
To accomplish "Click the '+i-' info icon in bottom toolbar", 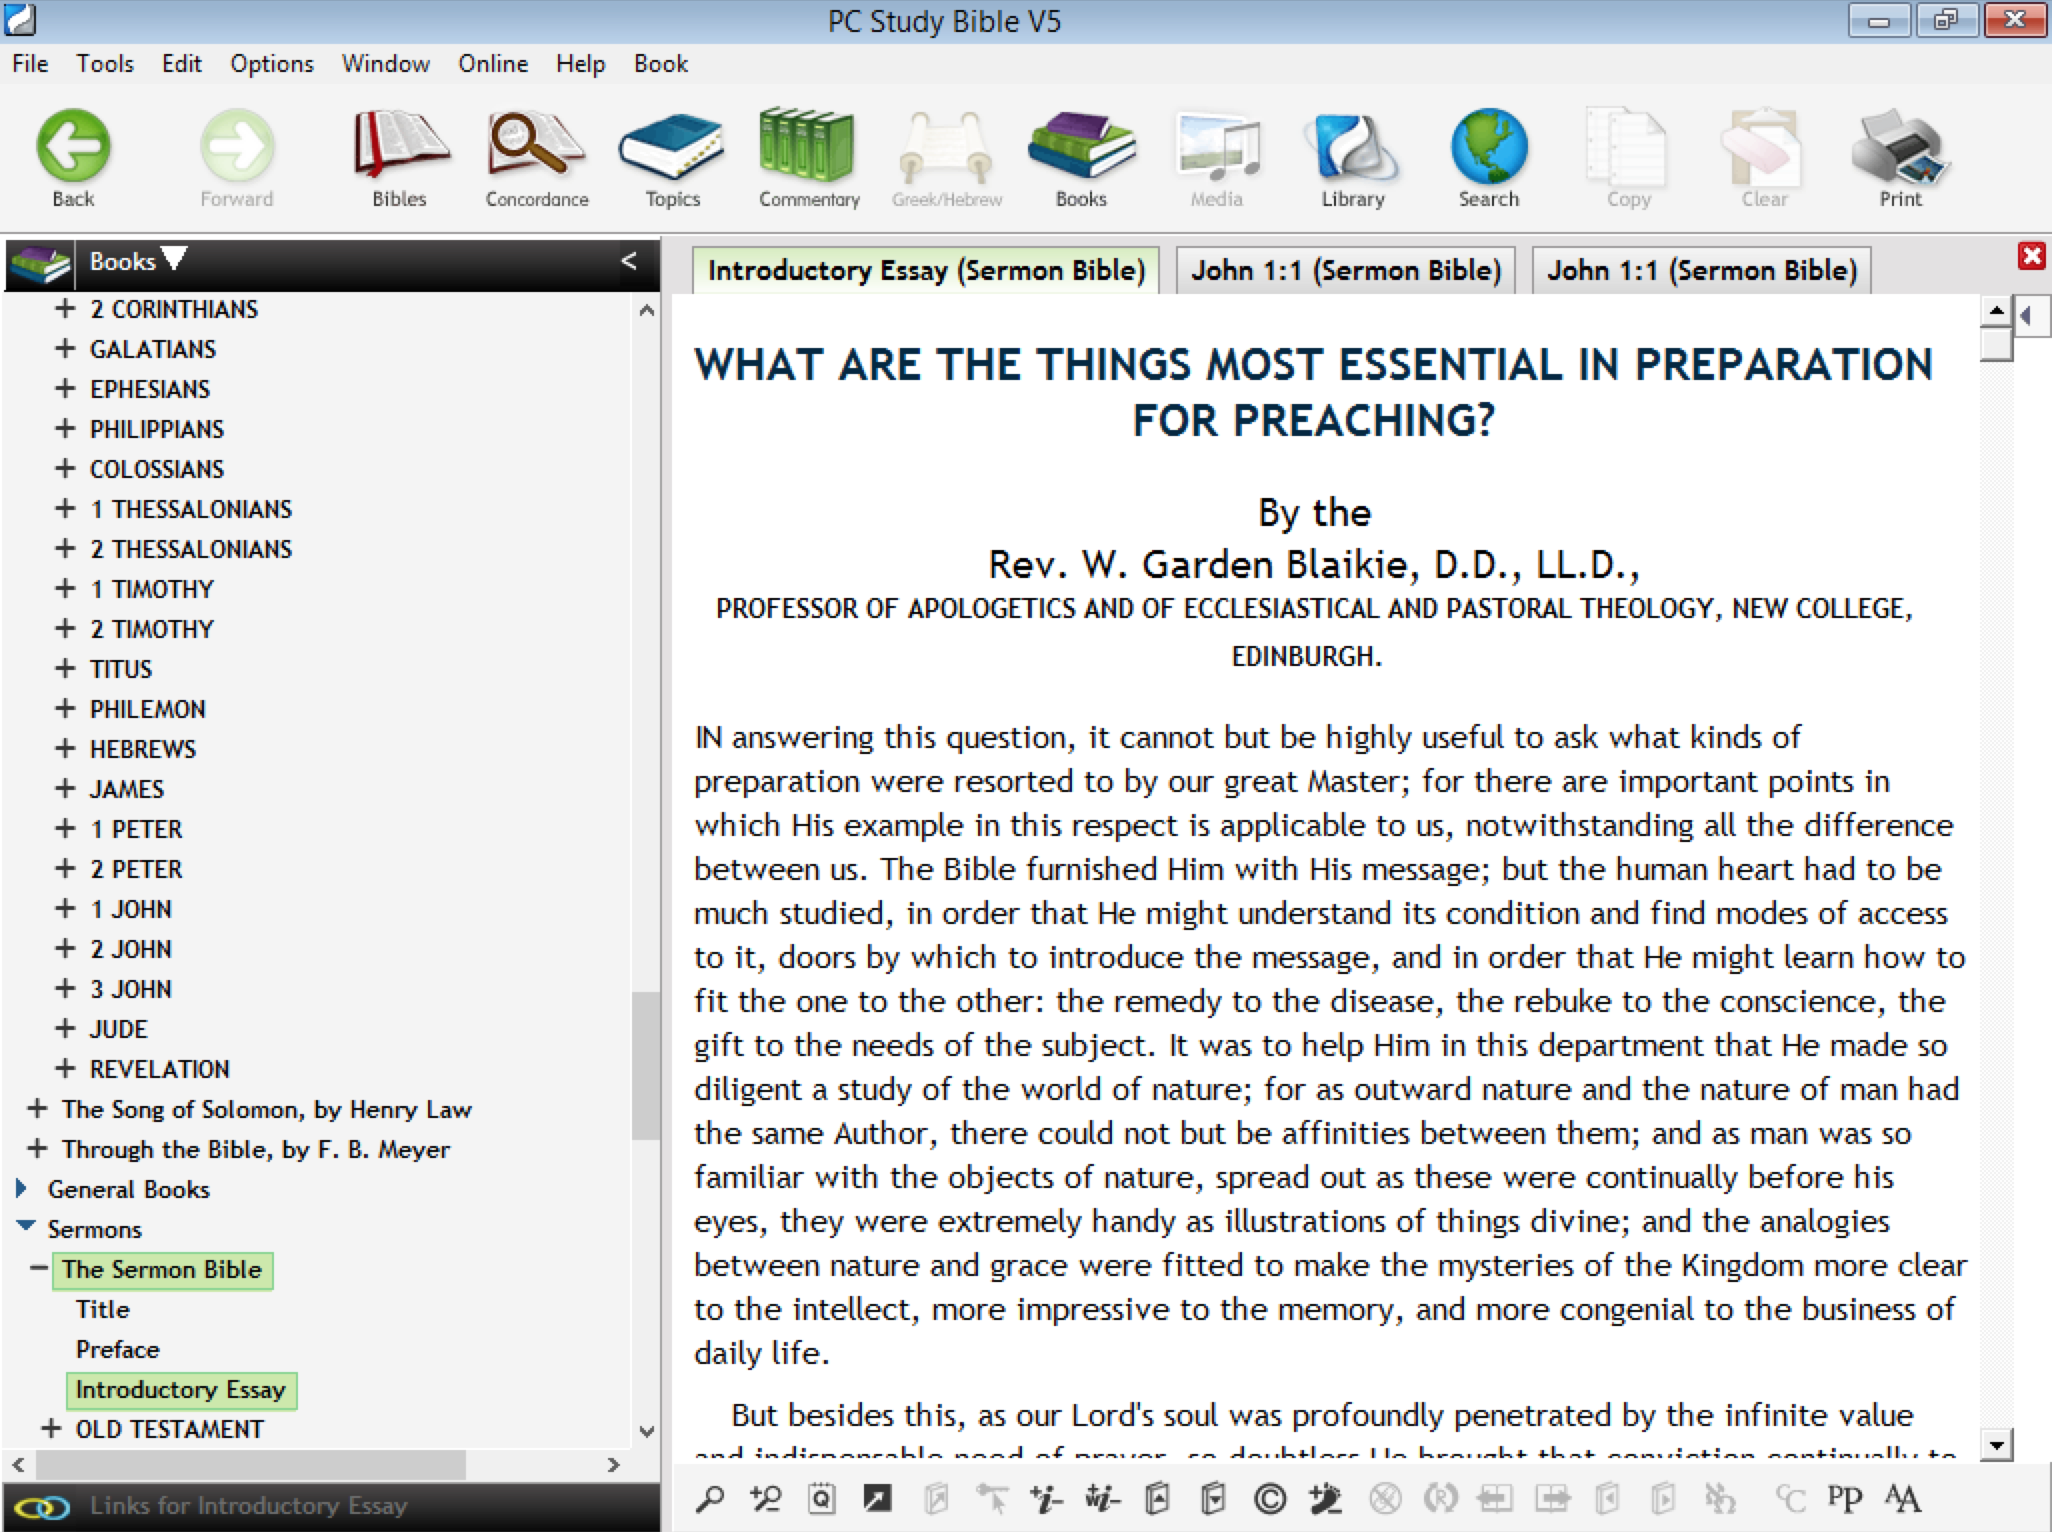I will tap(1046, 1498).
